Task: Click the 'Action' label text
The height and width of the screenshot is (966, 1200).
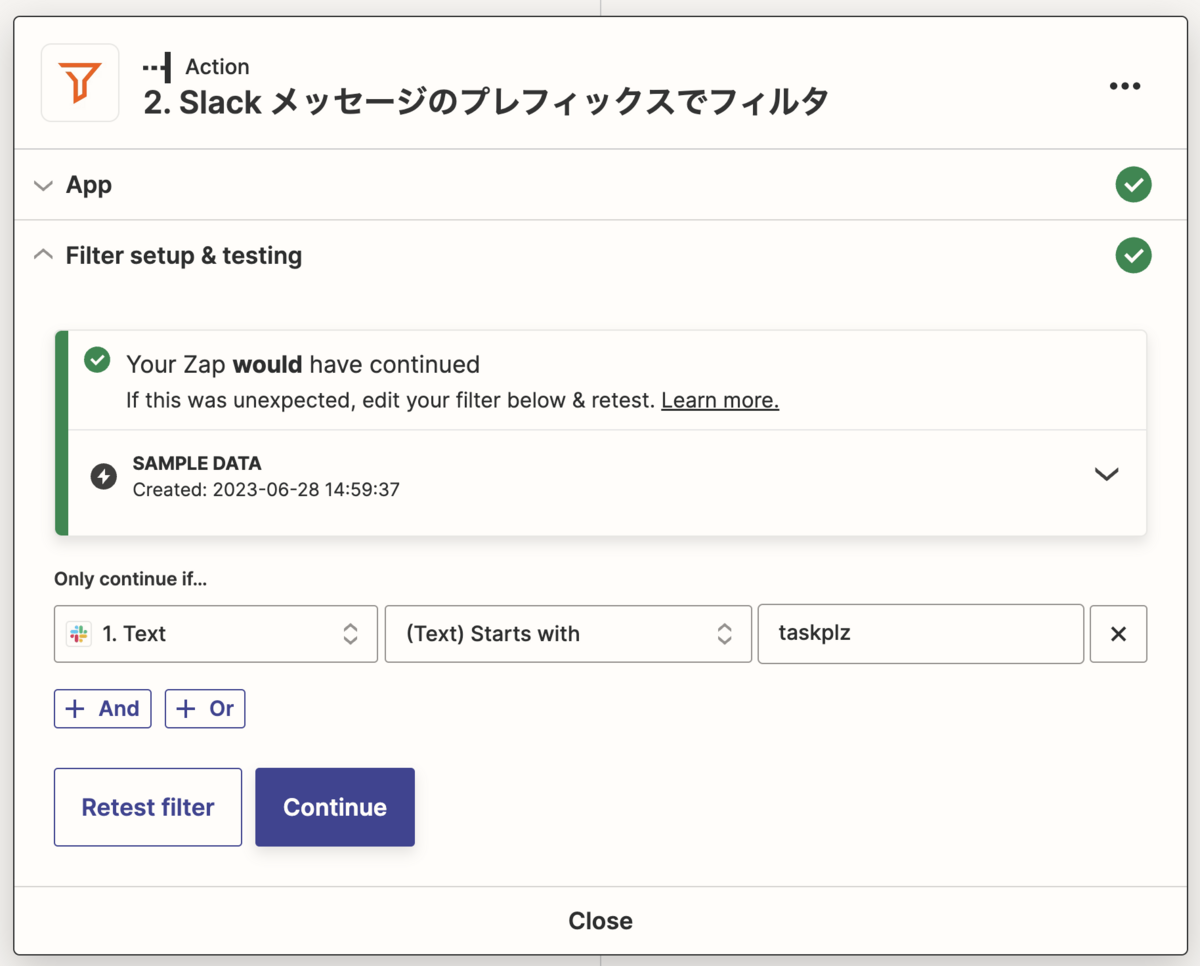Action: click(217, 67)
